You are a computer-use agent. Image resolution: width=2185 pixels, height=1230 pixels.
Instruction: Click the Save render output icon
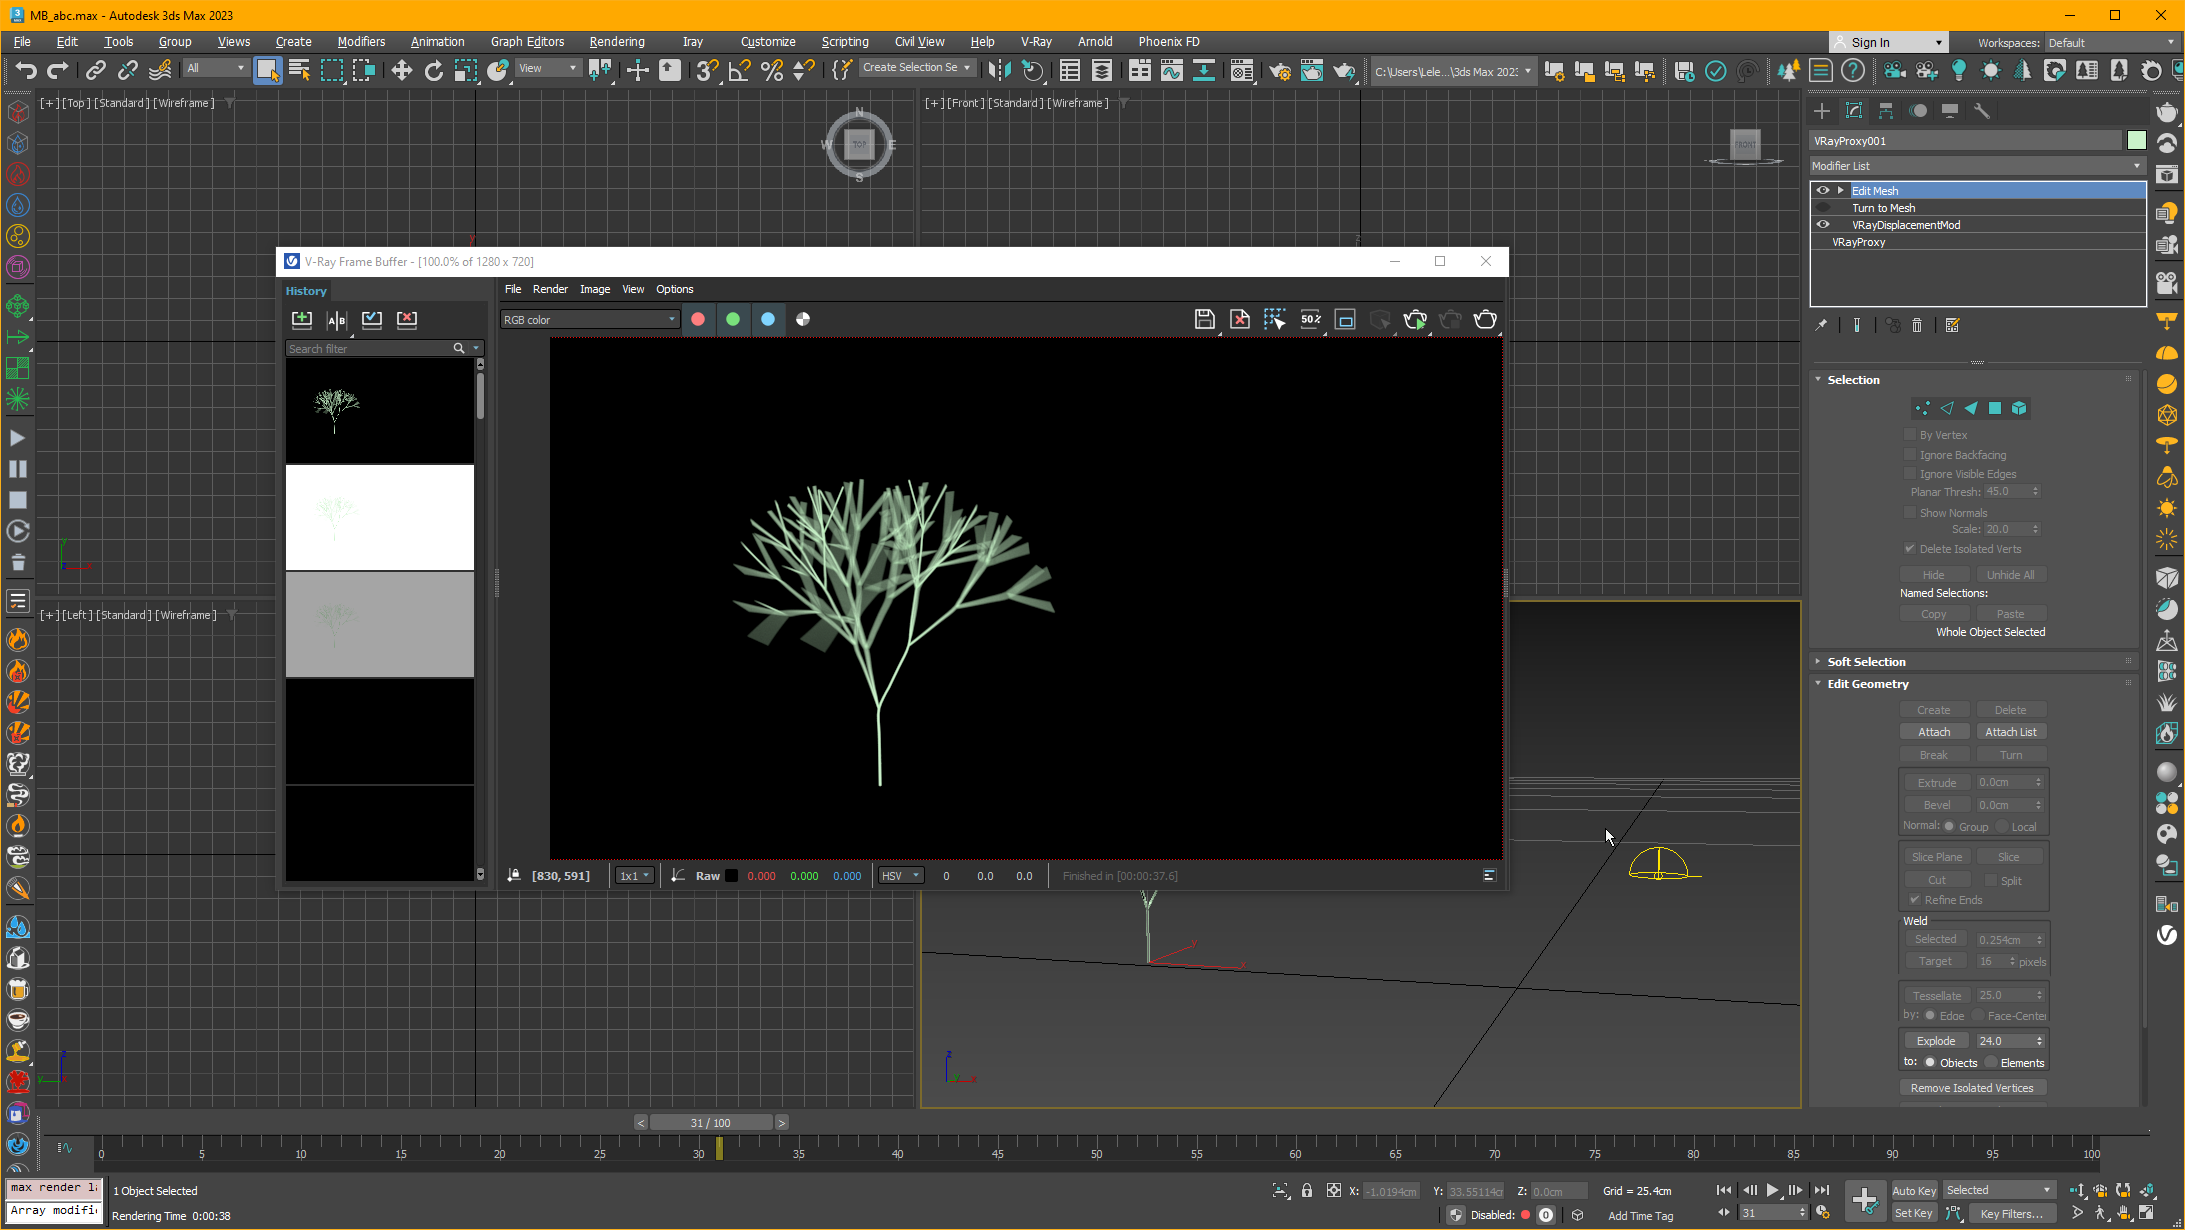coord(1204,318)
